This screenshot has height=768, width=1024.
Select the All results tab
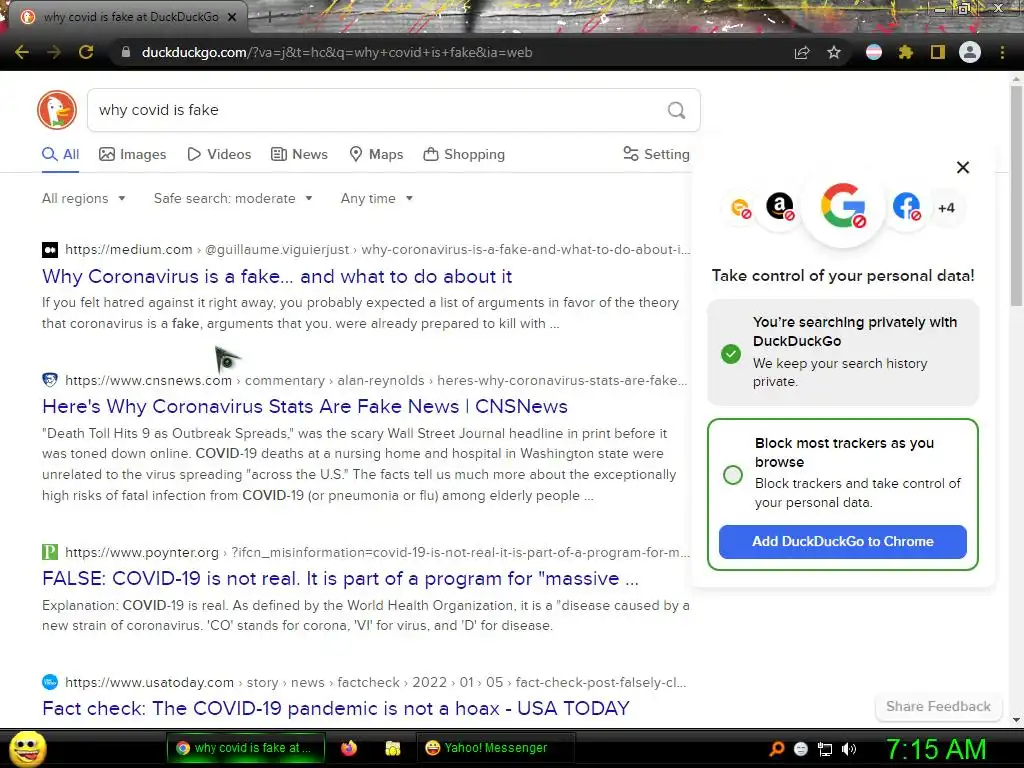(x=60, y=154)
